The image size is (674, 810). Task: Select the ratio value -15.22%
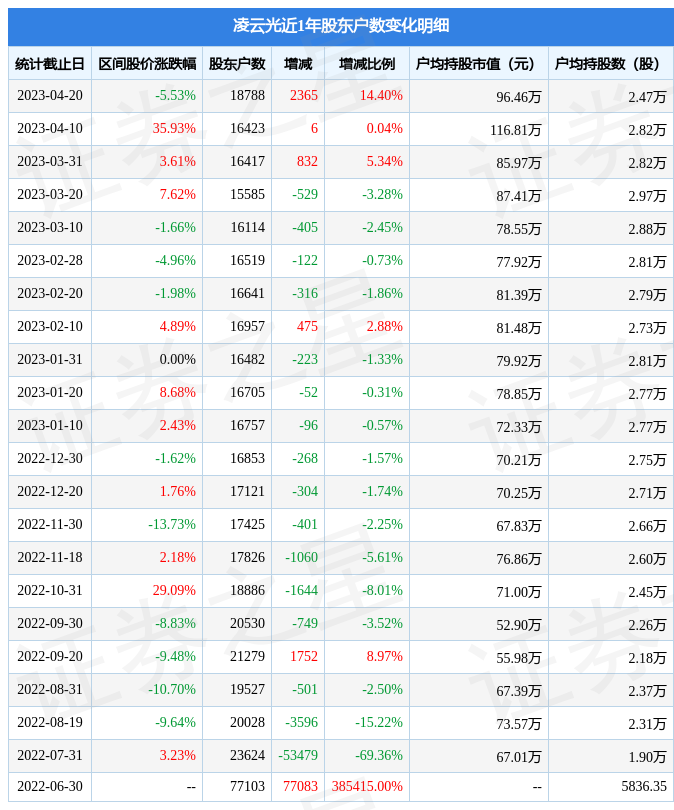click(379, 723)
